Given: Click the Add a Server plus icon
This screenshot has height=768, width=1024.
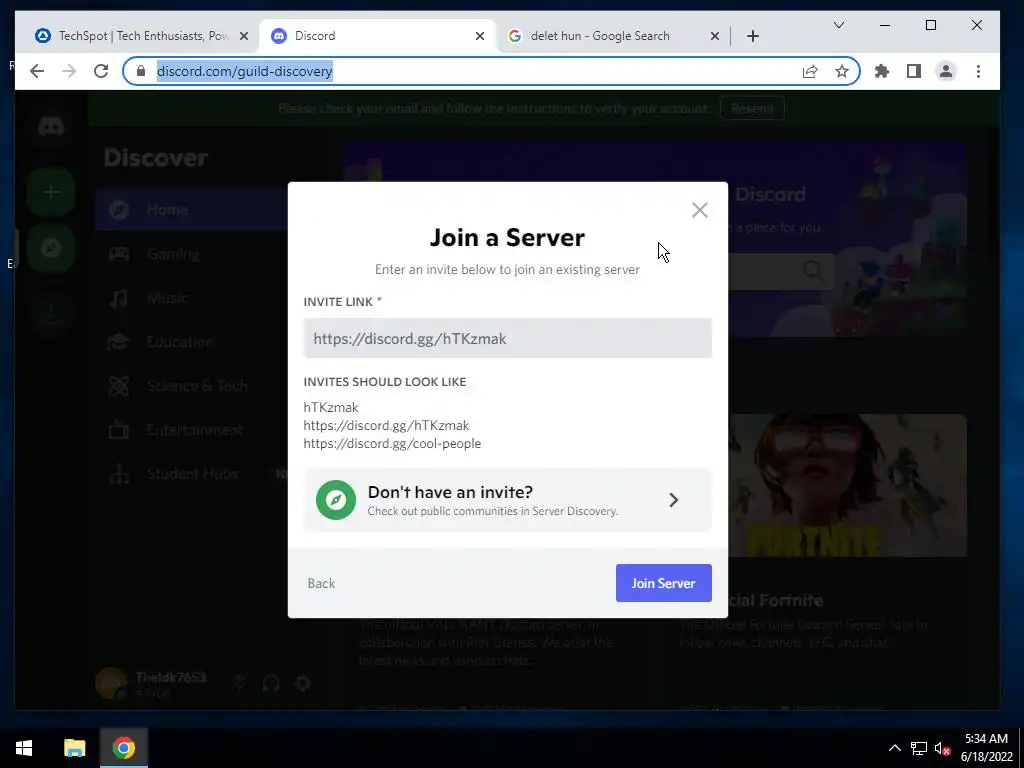Looking at the screenshot, I should (x=51, y=192).
